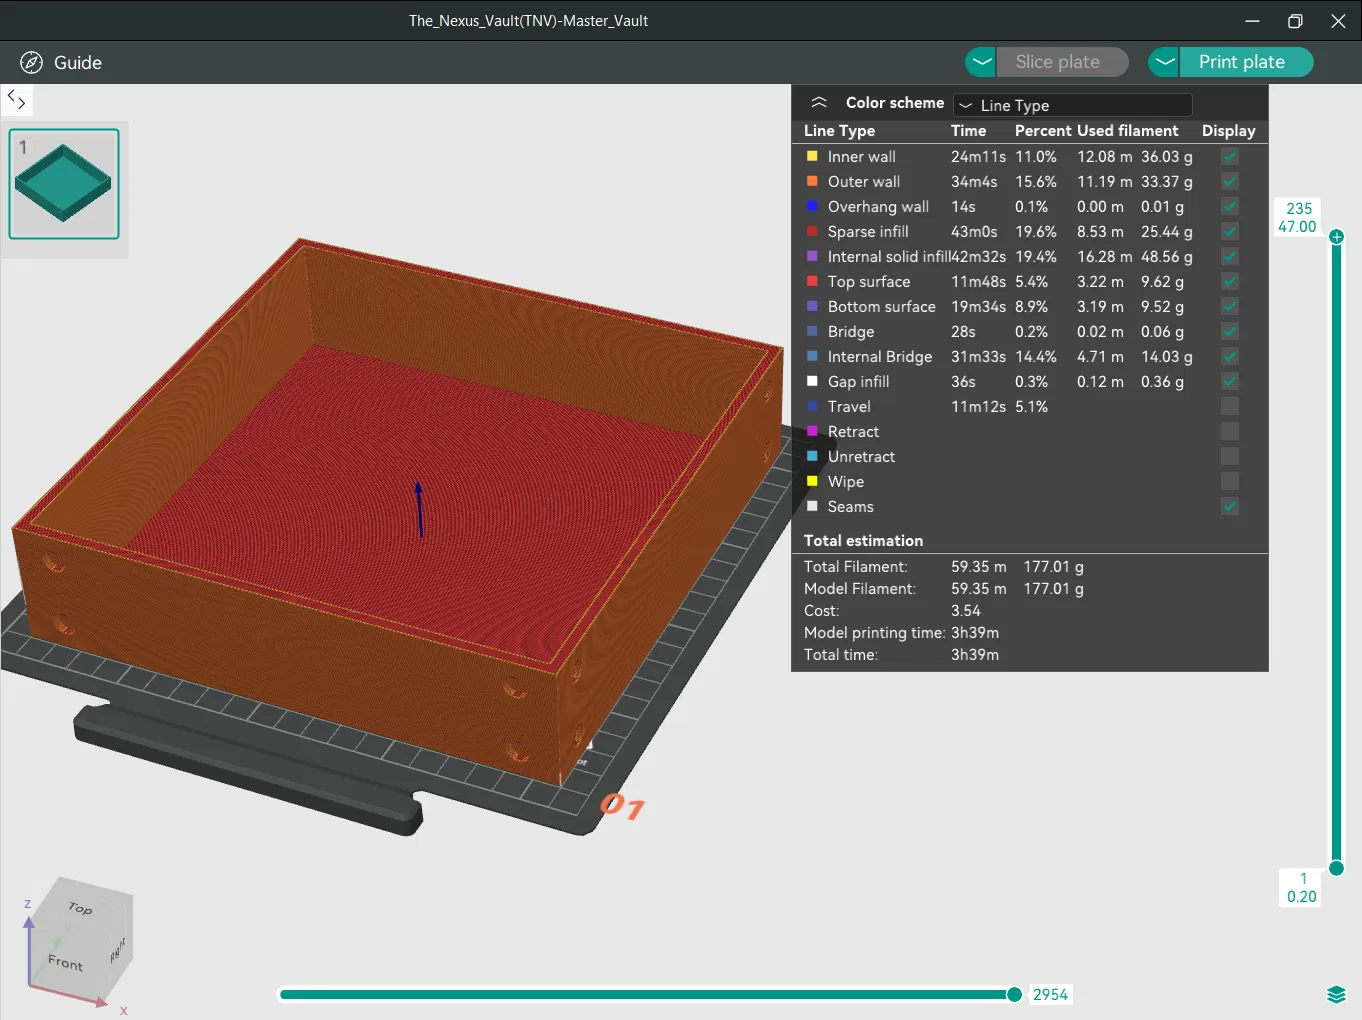Click the Wipe yellow color swatch
1362x1020 pixels.
[812, 481]
